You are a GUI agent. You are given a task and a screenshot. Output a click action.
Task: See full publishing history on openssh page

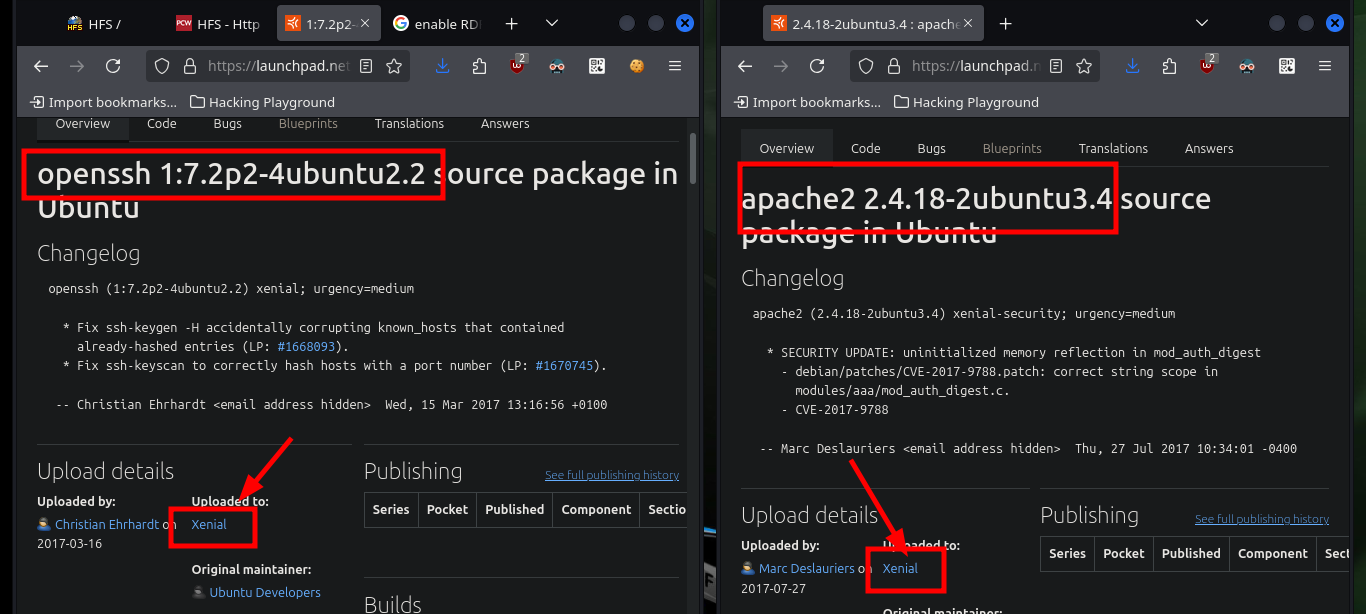pos(612,475)
